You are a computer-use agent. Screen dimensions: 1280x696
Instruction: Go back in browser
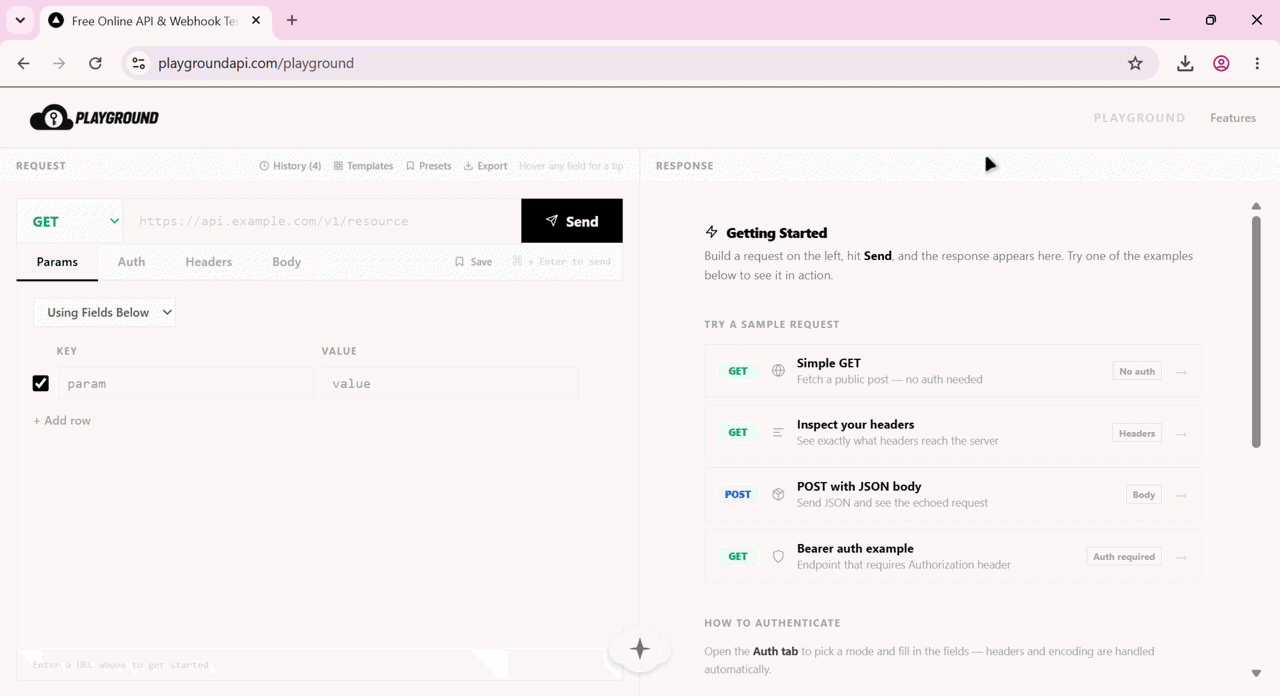pyautogui.click(x=23, y=63)
